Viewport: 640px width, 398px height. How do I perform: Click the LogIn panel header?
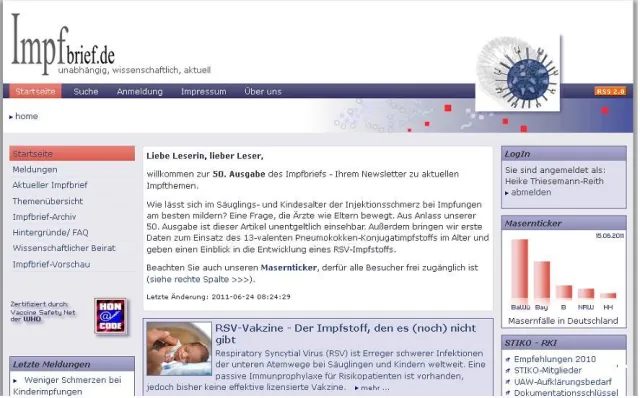coord(564,154)
